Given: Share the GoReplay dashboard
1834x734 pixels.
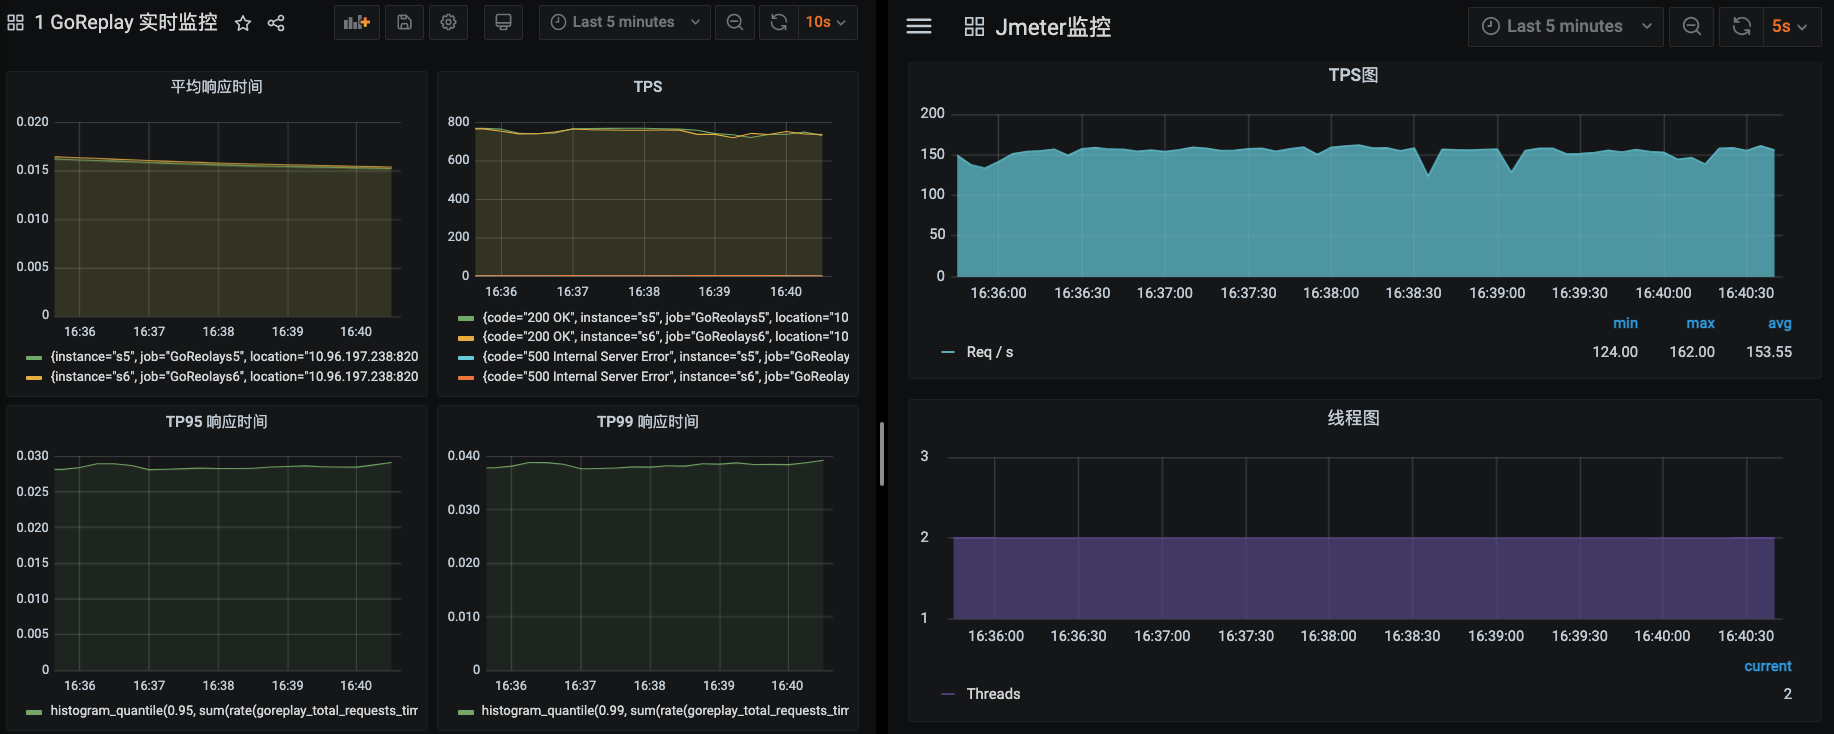Looking at the screenshot, I should pyautogui.click(x=276, y=22).
